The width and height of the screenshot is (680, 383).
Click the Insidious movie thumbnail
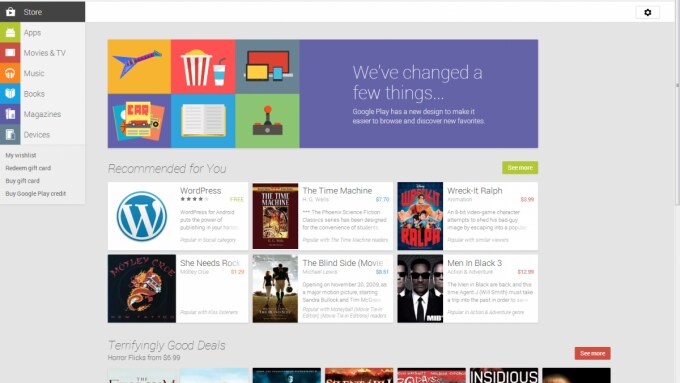coord(503,376)
